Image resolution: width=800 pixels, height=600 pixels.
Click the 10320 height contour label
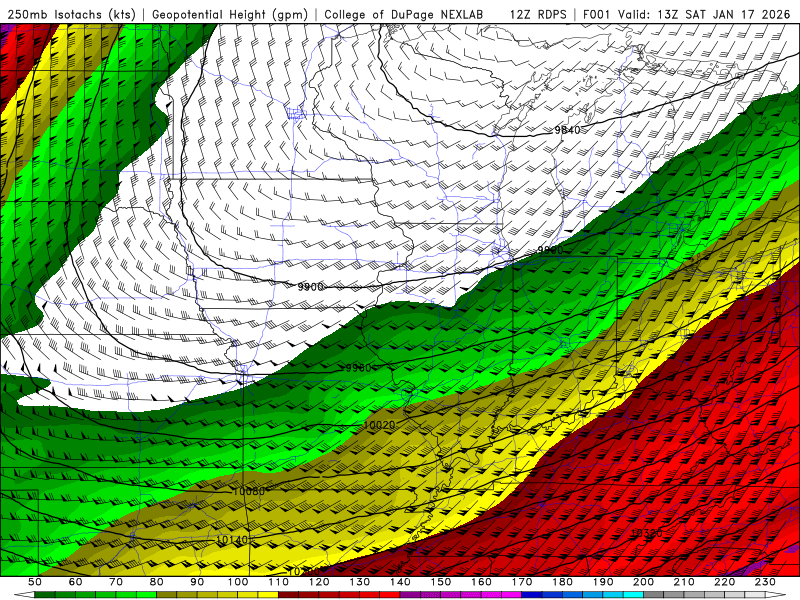point(646,533)
